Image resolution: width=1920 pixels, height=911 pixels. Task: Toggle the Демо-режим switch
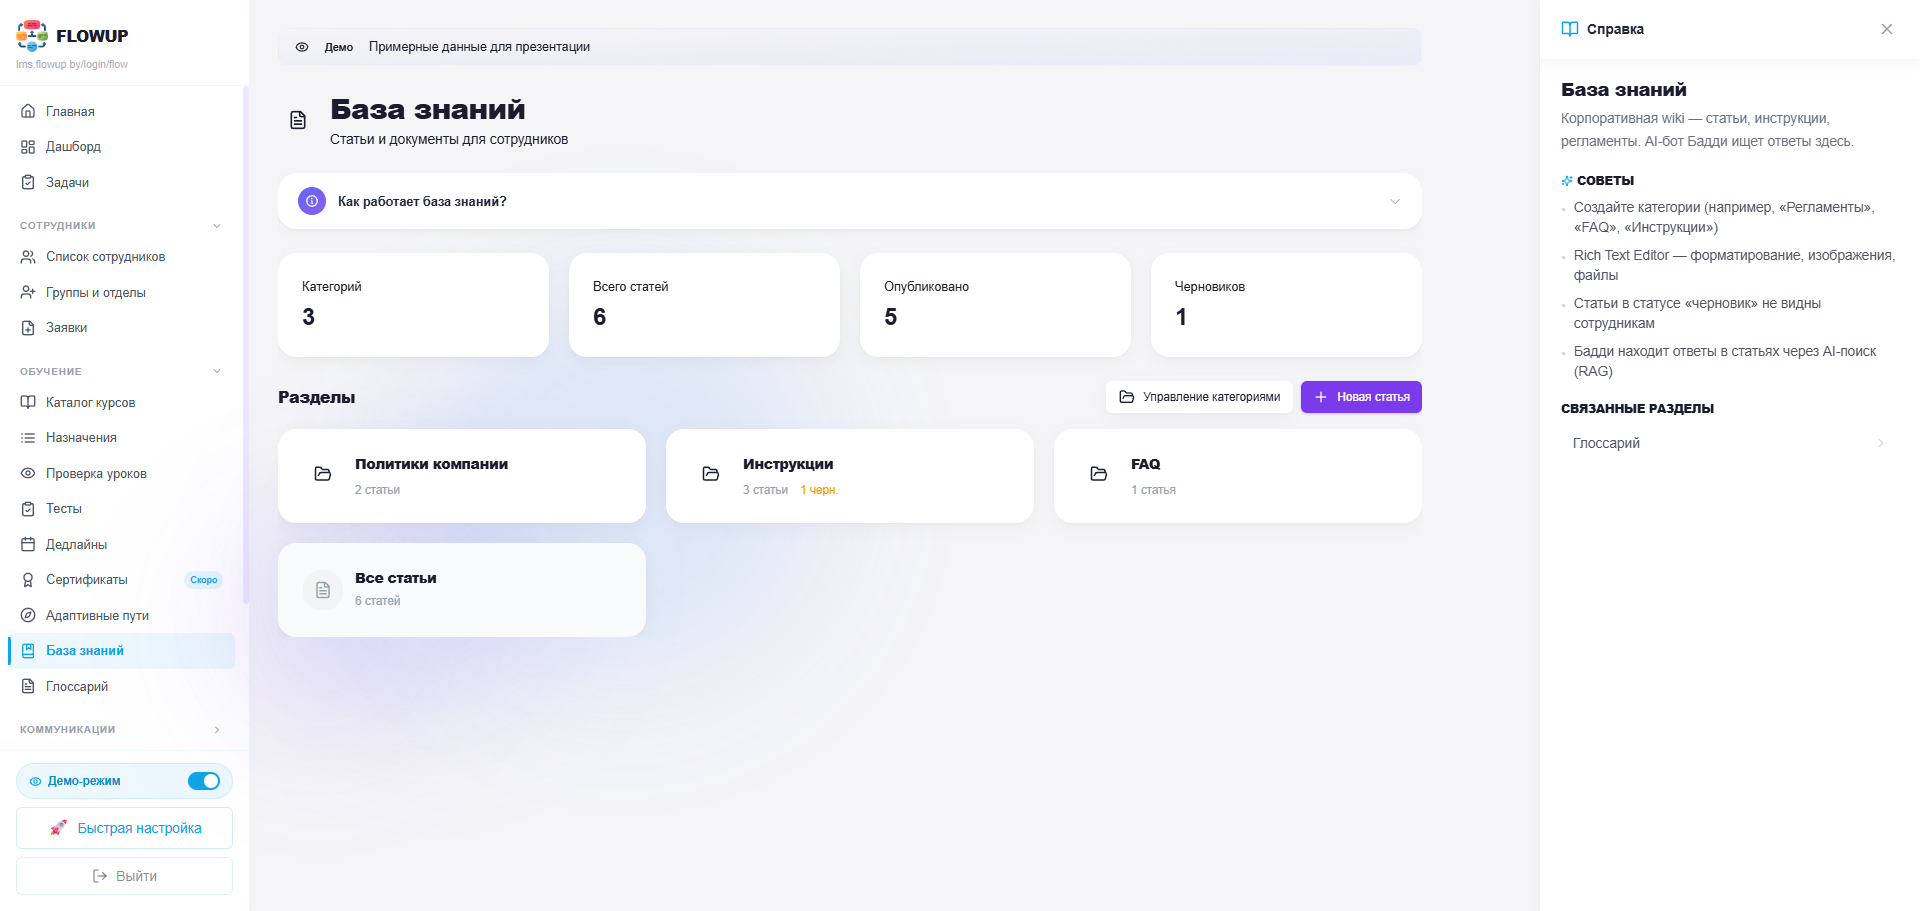[204, 781]
